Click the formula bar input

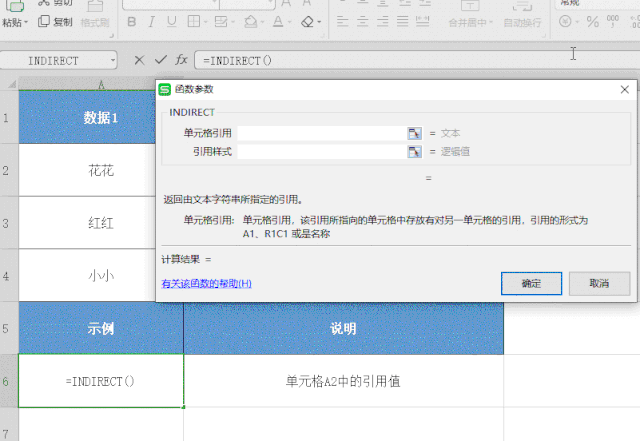(417, 60)
